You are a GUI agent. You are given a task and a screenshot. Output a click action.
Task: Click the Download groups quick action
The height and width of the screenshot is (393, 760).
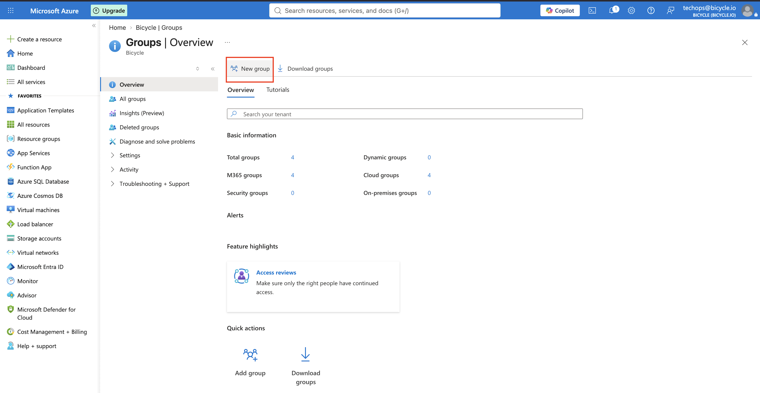click(x=305, y=366)
